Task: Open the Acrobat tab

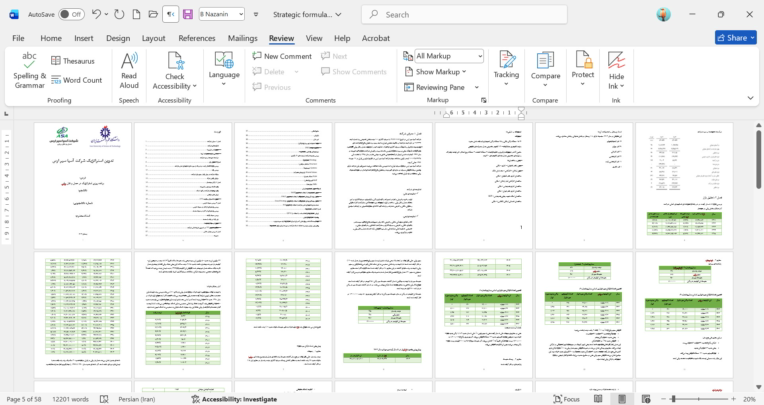Action: click(x=376, y=38)
